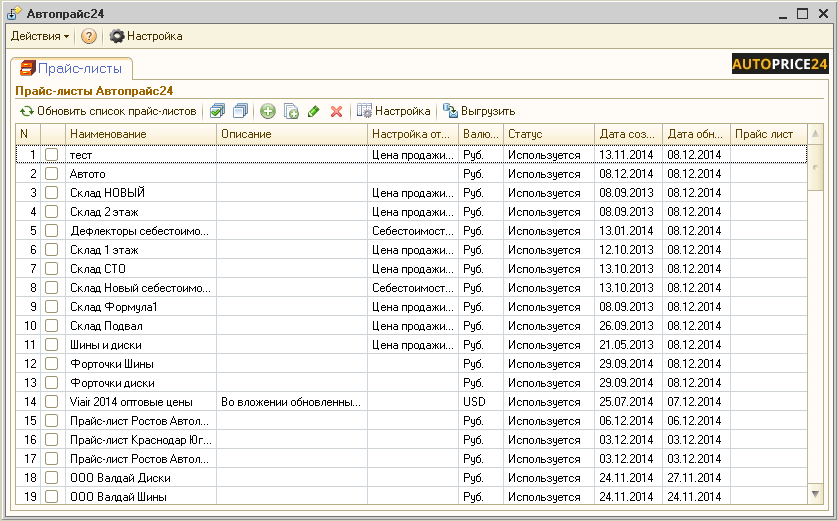Click the Описание column header
This screenshot has width=838, height=521.
coord(292,134)
